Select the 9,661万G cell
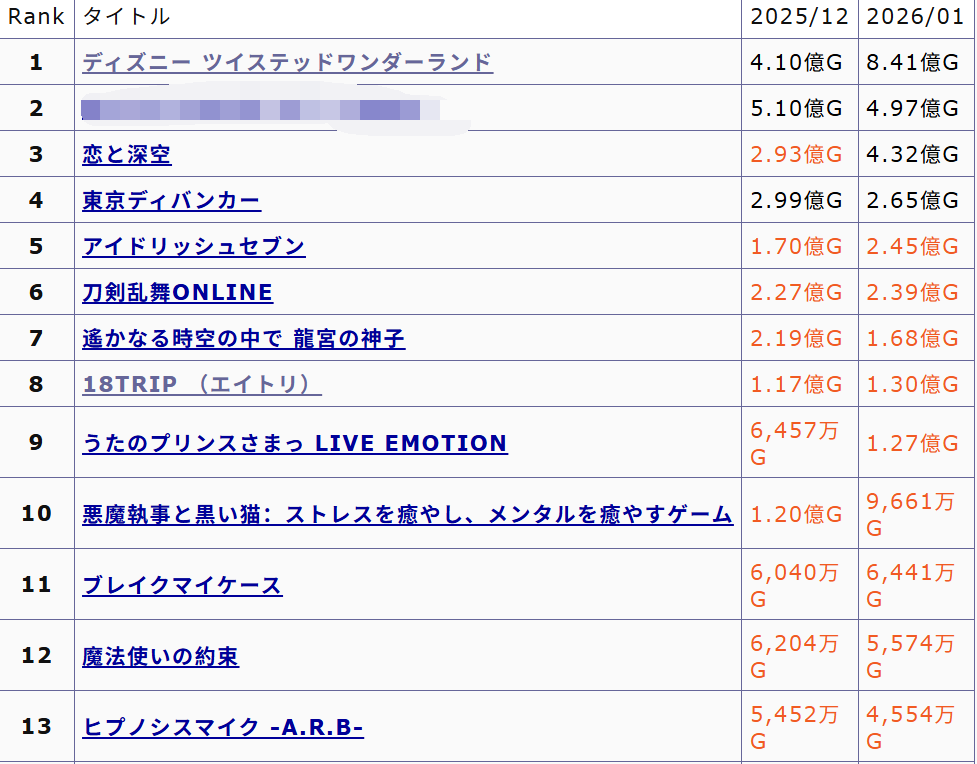The image size is (977, 764). click(916, 513)
